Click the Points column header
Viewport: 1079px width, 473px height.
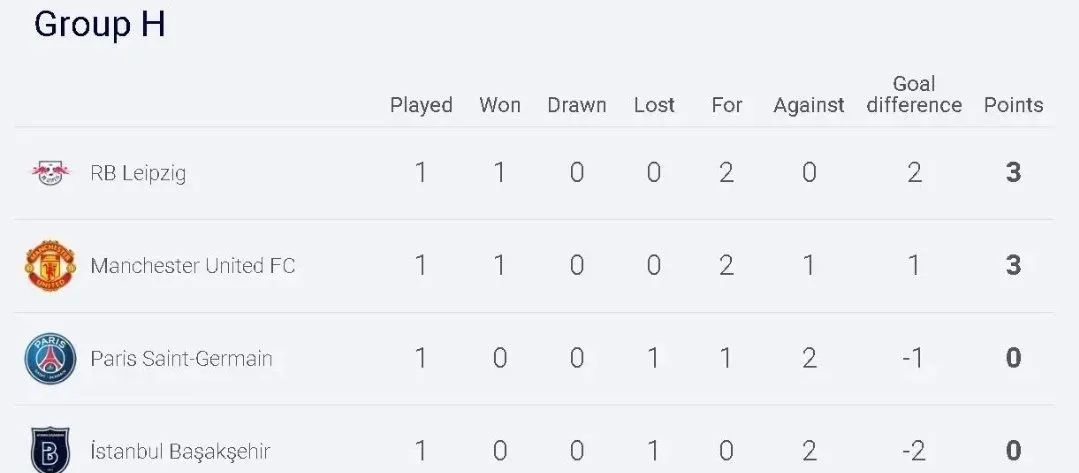[1013, 105]
